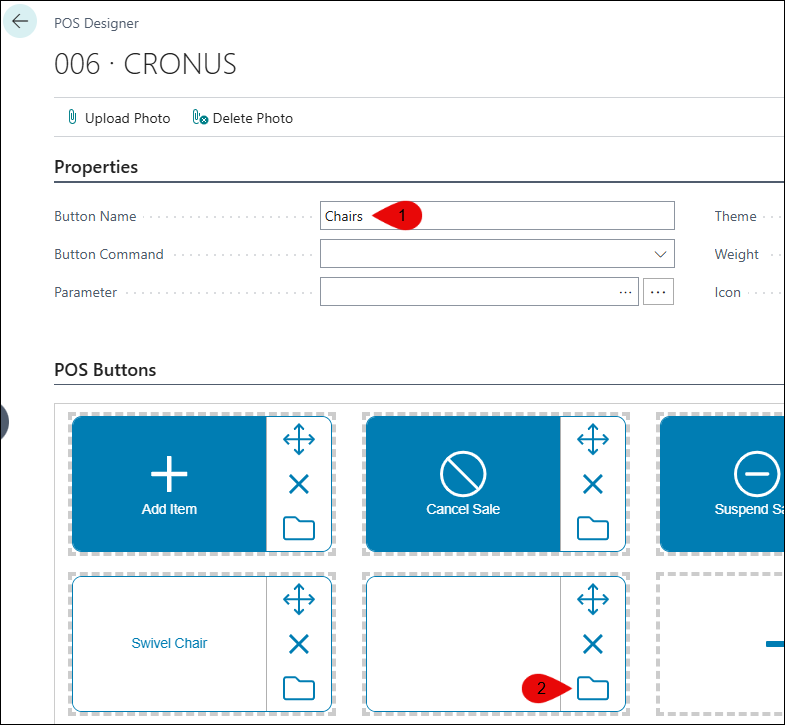Open Parameter lookup via inner ellipsis
Viewport: 785px width, 725px height.
pos(625,292)
